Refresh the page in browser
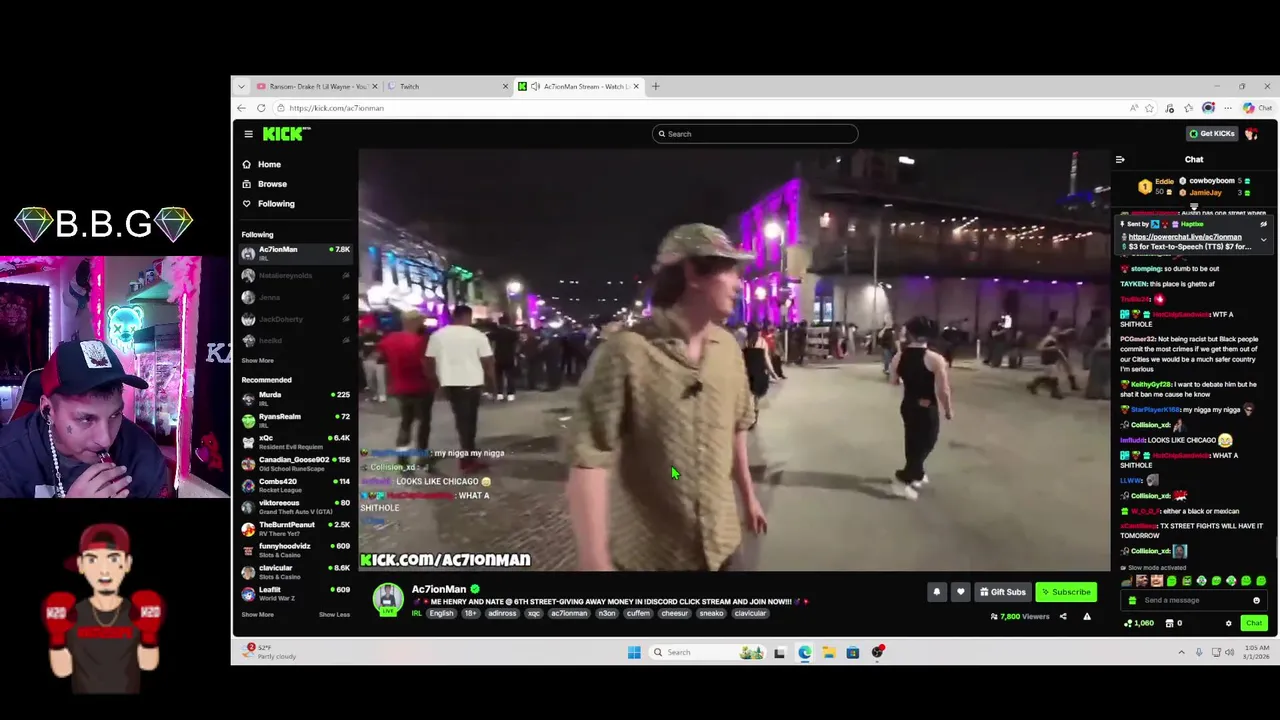This screenshot has height=720, width=1280. 261,108
